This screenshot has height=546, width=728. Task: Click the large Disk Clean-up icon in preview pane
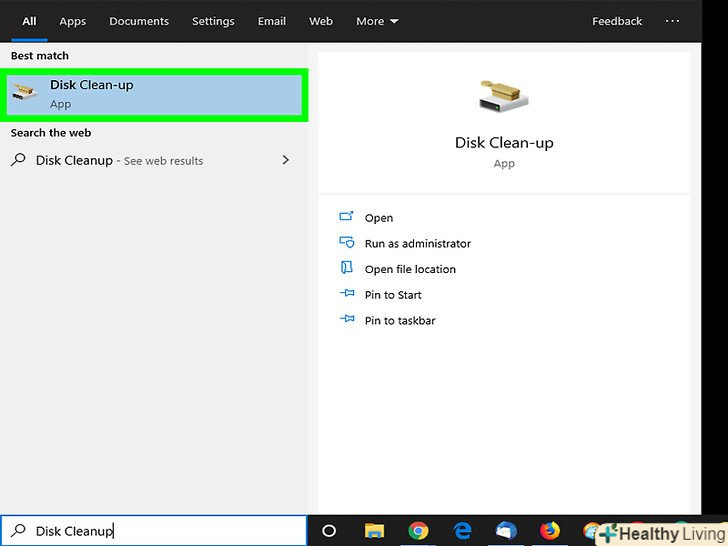[504, 96]
